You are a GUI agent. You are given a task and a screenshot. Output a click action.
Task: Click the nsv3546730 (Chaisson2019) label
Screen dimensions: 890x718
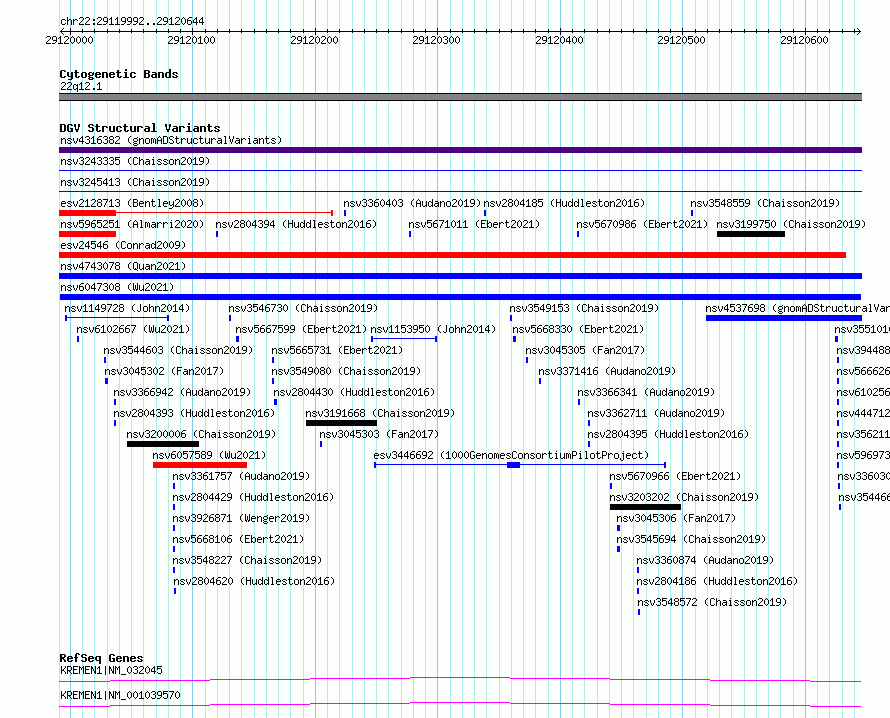tap(303, 308)
